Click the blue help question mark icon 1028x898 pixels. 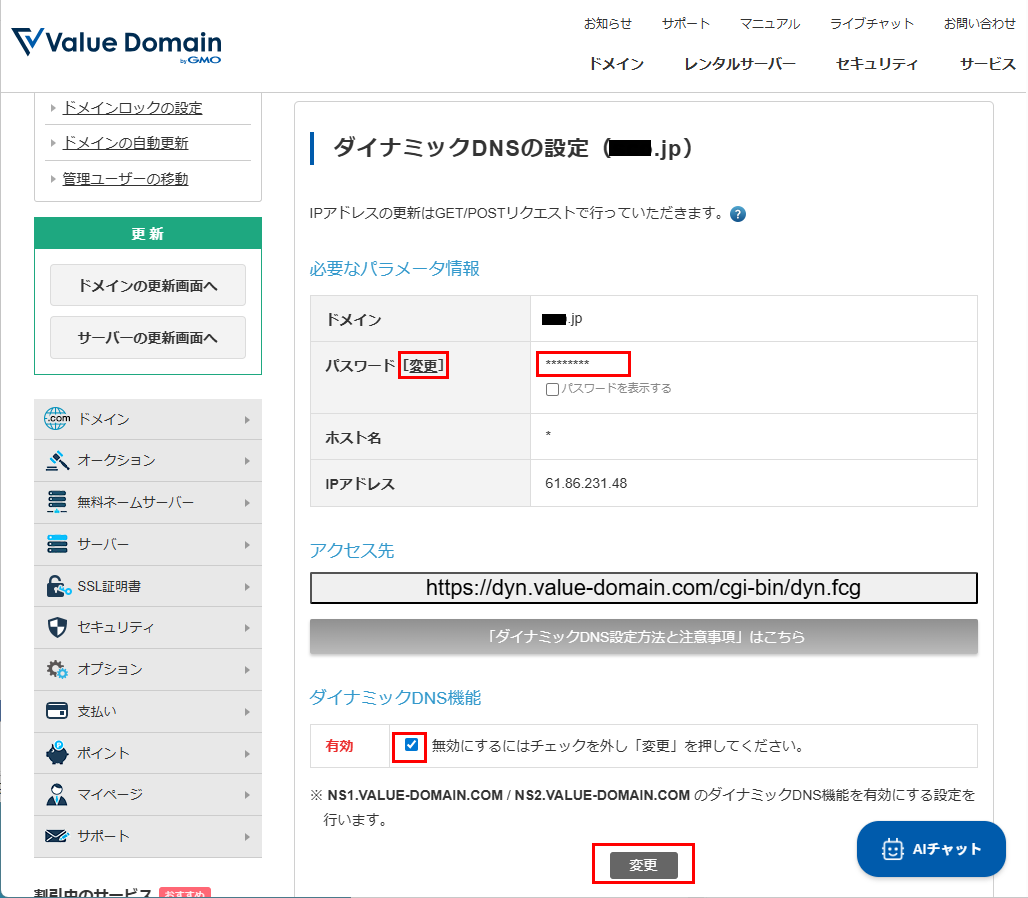click(x=737, y=214)
